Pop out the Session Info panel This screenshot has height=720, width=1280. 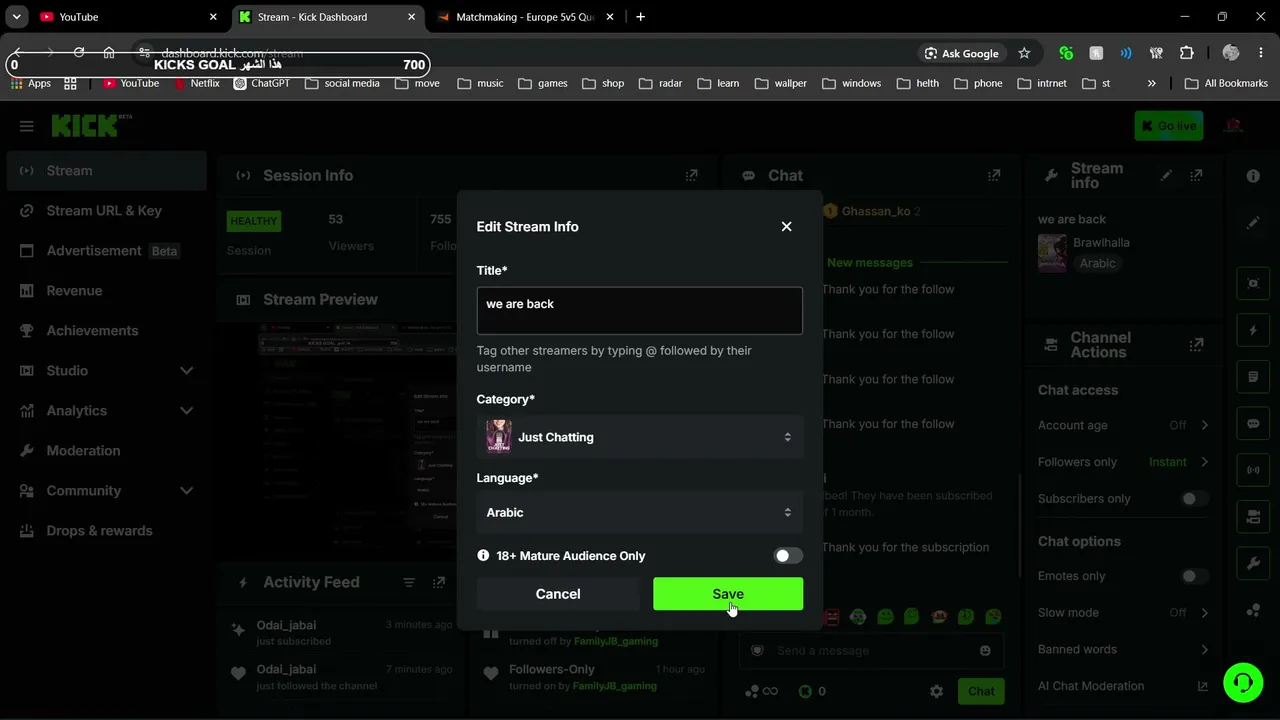click(691, 175)
